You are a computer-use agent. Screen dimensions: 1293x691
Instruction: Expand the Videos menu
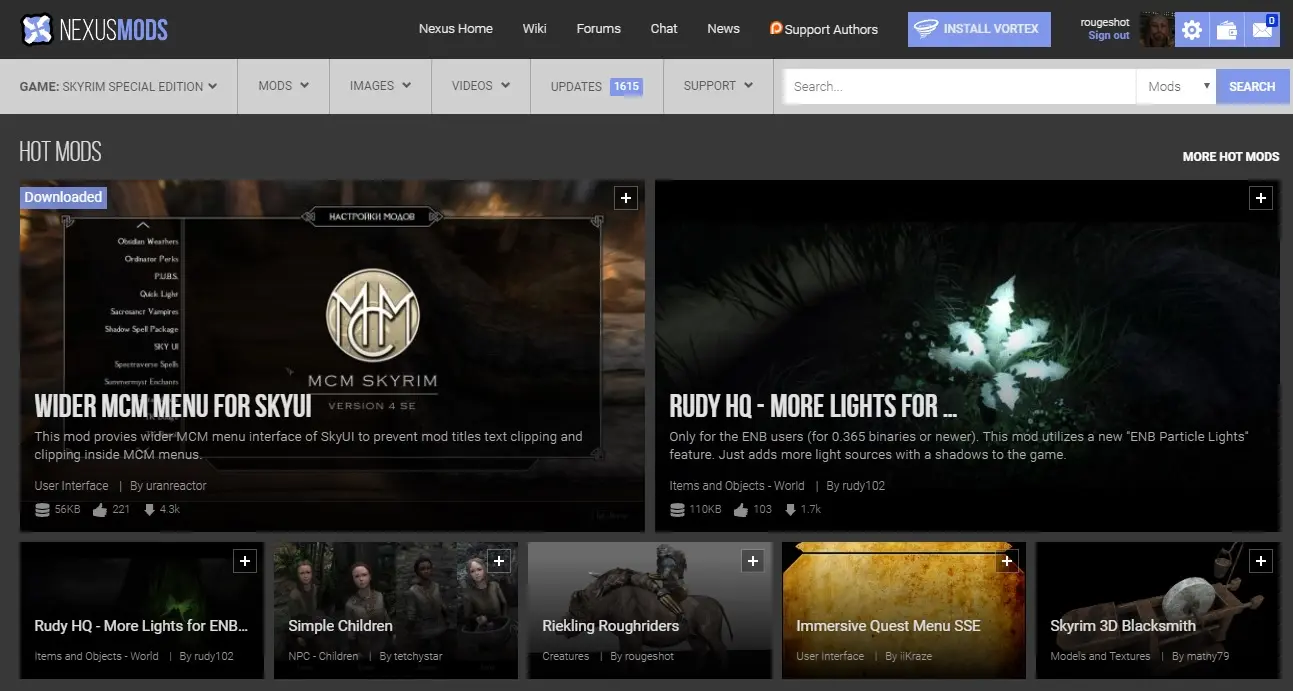481,86
